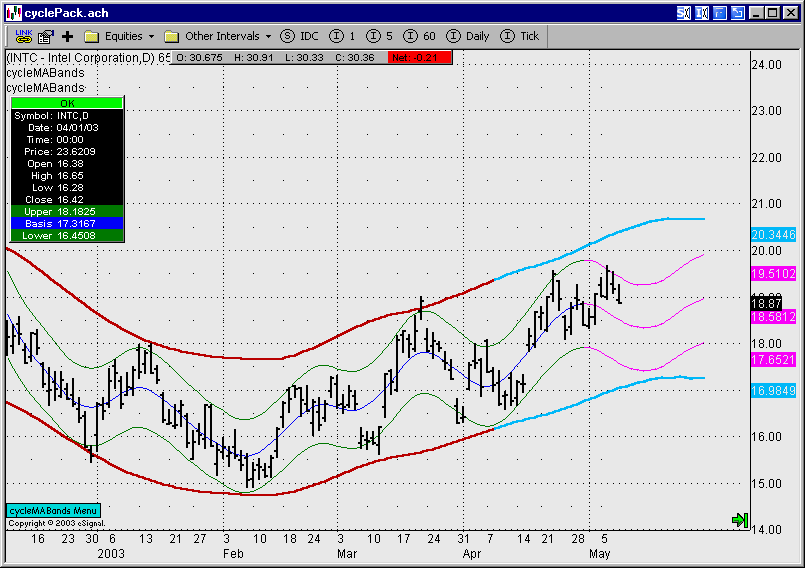This screenshot has width=805, height=568.
Task: Click the Basis 17.3167 row
Action: (67, 223)
